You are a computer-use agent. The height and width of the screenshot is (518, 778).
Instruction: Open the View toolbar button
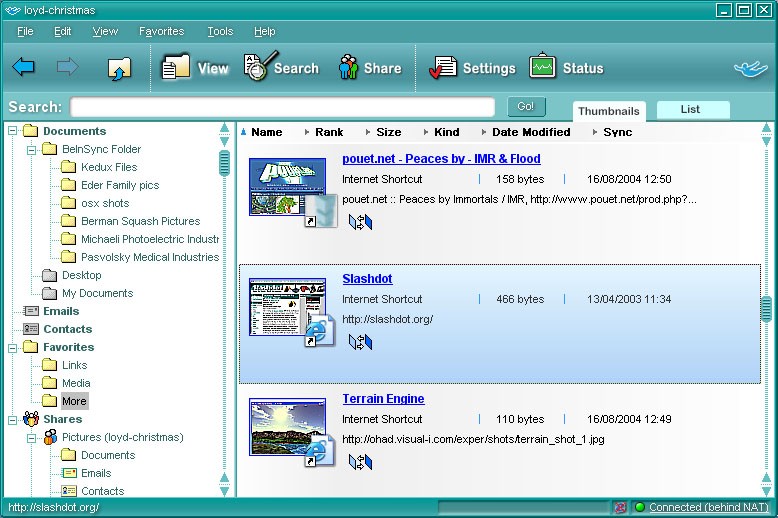click(x=195, y=67)
